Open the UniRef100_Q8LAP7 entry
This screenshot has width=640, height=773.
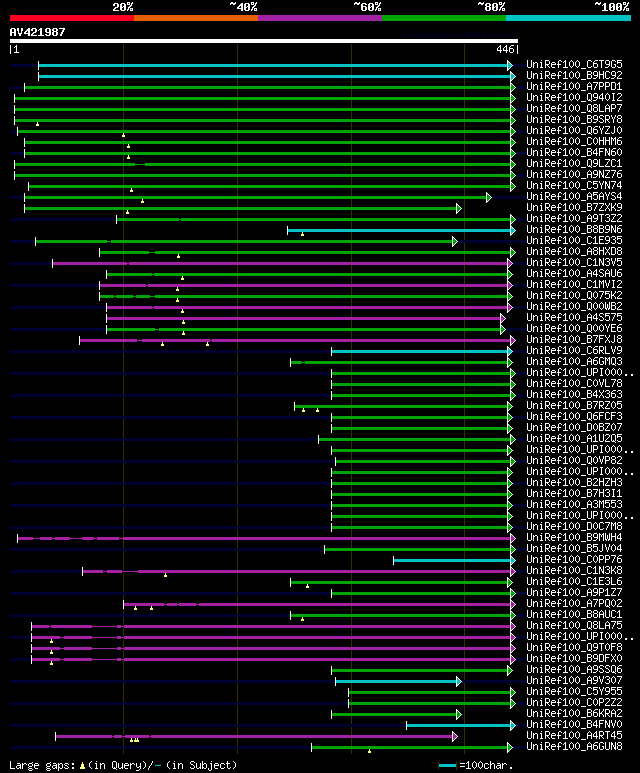(x=574, y=108)
